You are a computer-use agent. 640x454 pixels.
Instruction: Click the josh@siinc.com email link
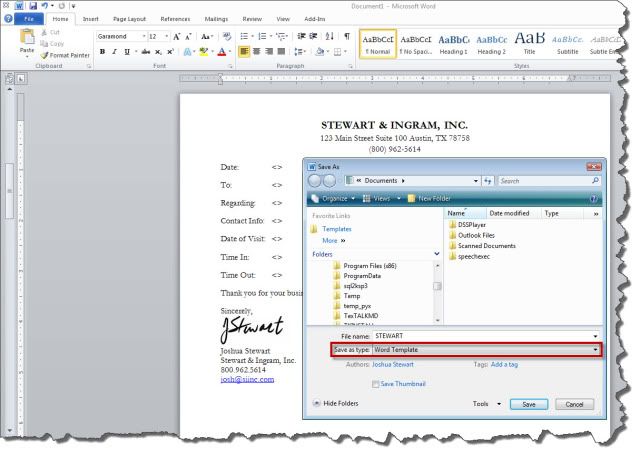pos(247,379)
